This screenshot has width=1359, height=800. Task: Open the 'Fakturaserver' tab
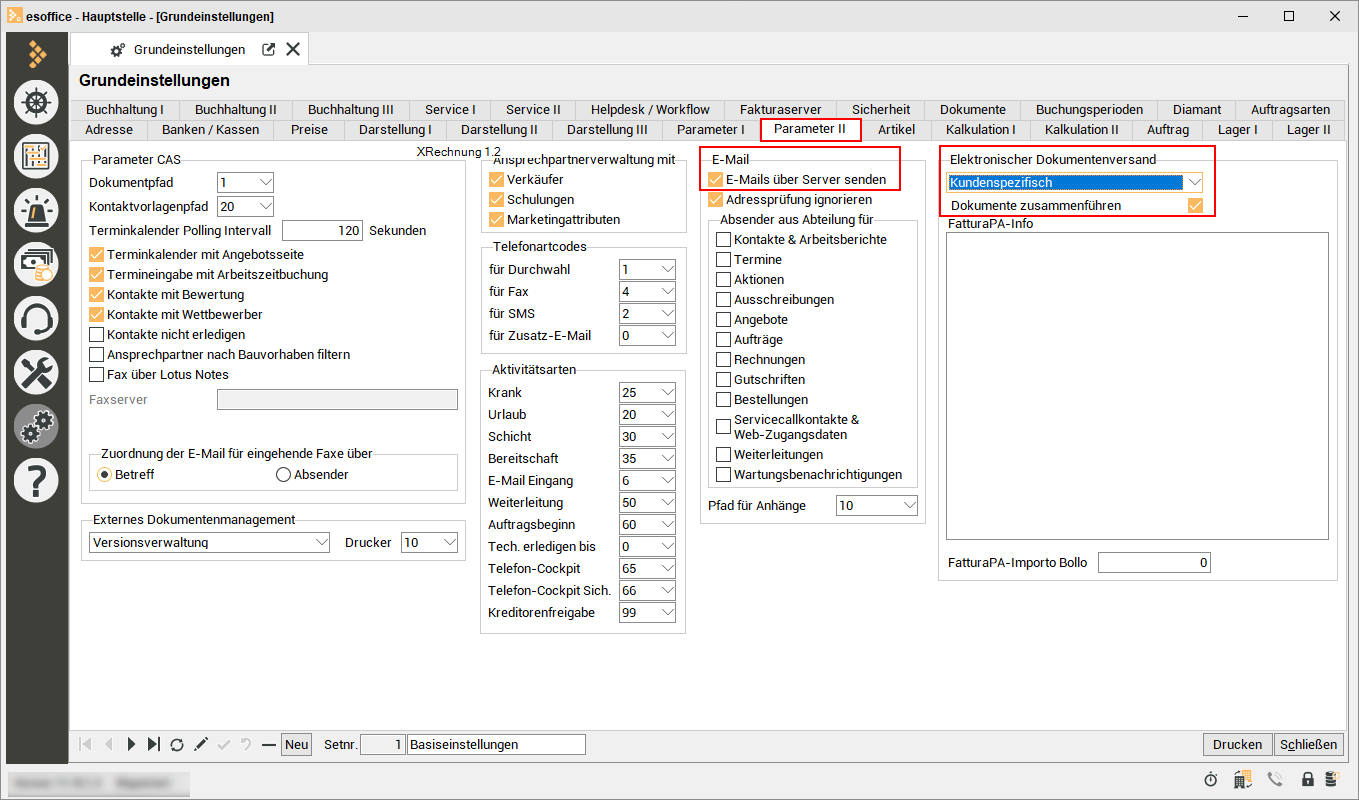780,109
